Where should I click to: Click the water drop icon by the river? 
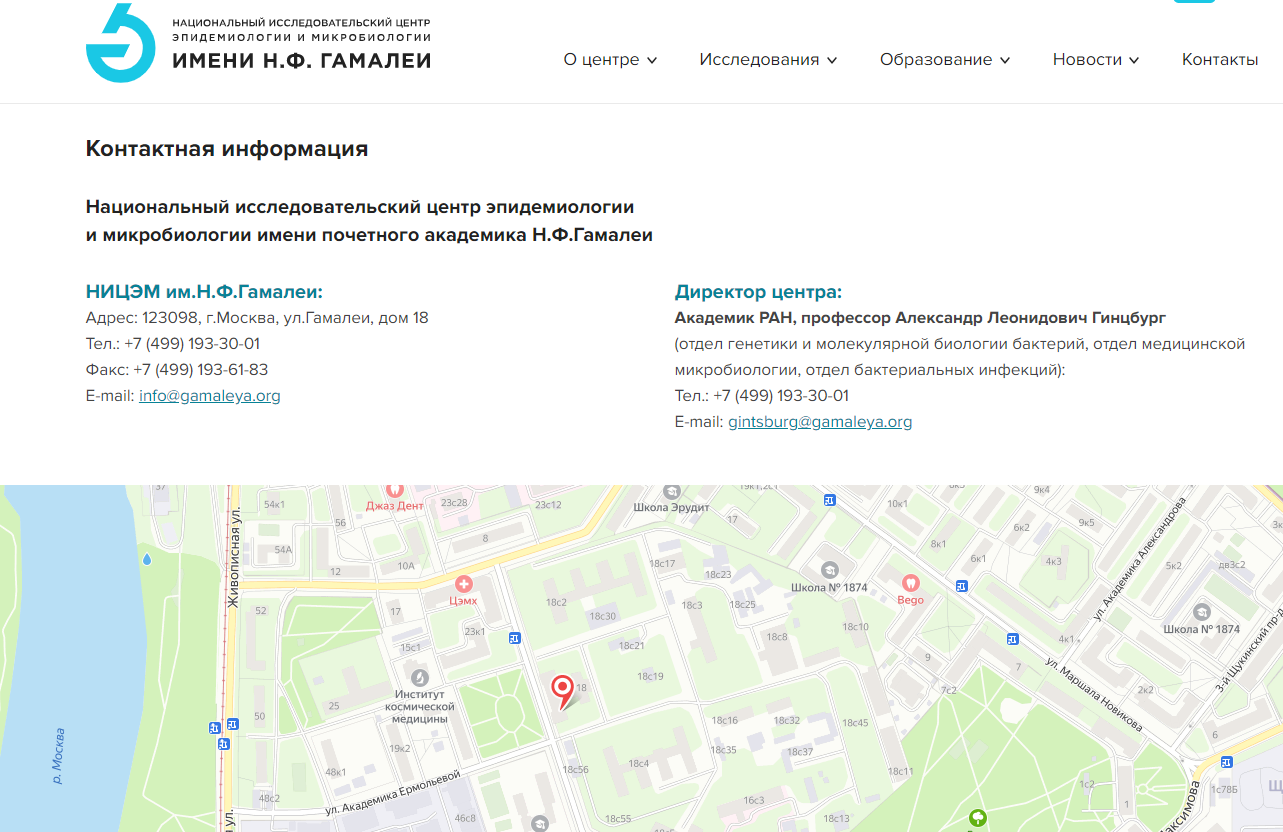[148, 560]
